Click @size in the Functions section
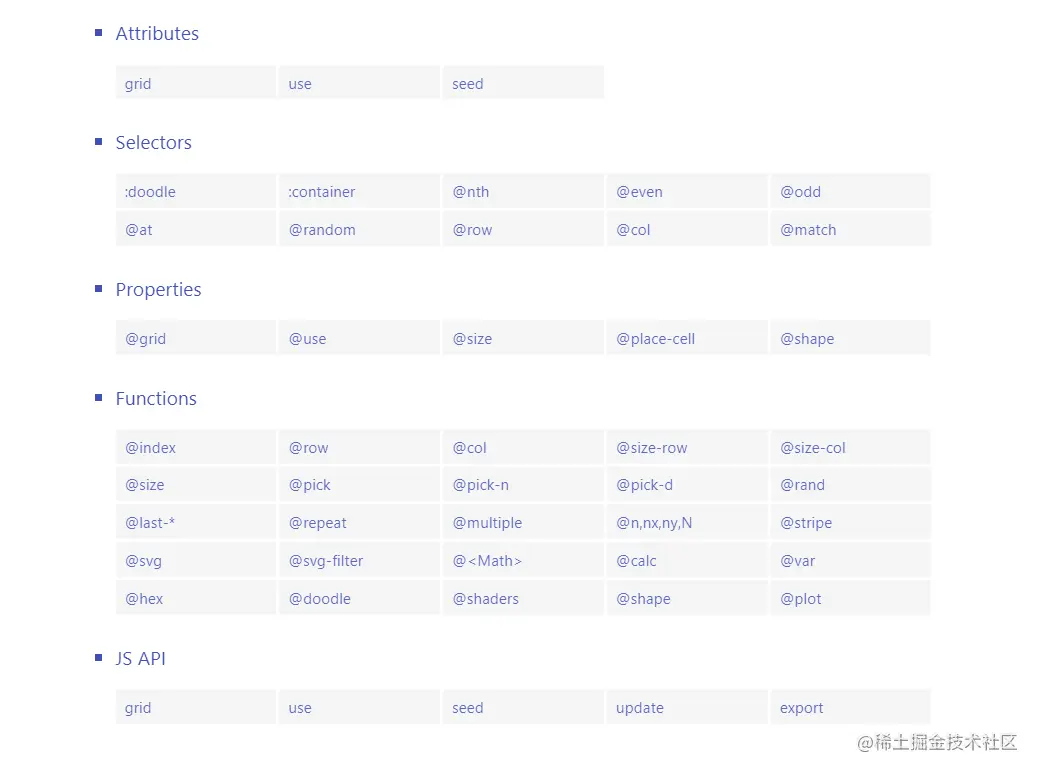1040x775 pixels. 196,484
